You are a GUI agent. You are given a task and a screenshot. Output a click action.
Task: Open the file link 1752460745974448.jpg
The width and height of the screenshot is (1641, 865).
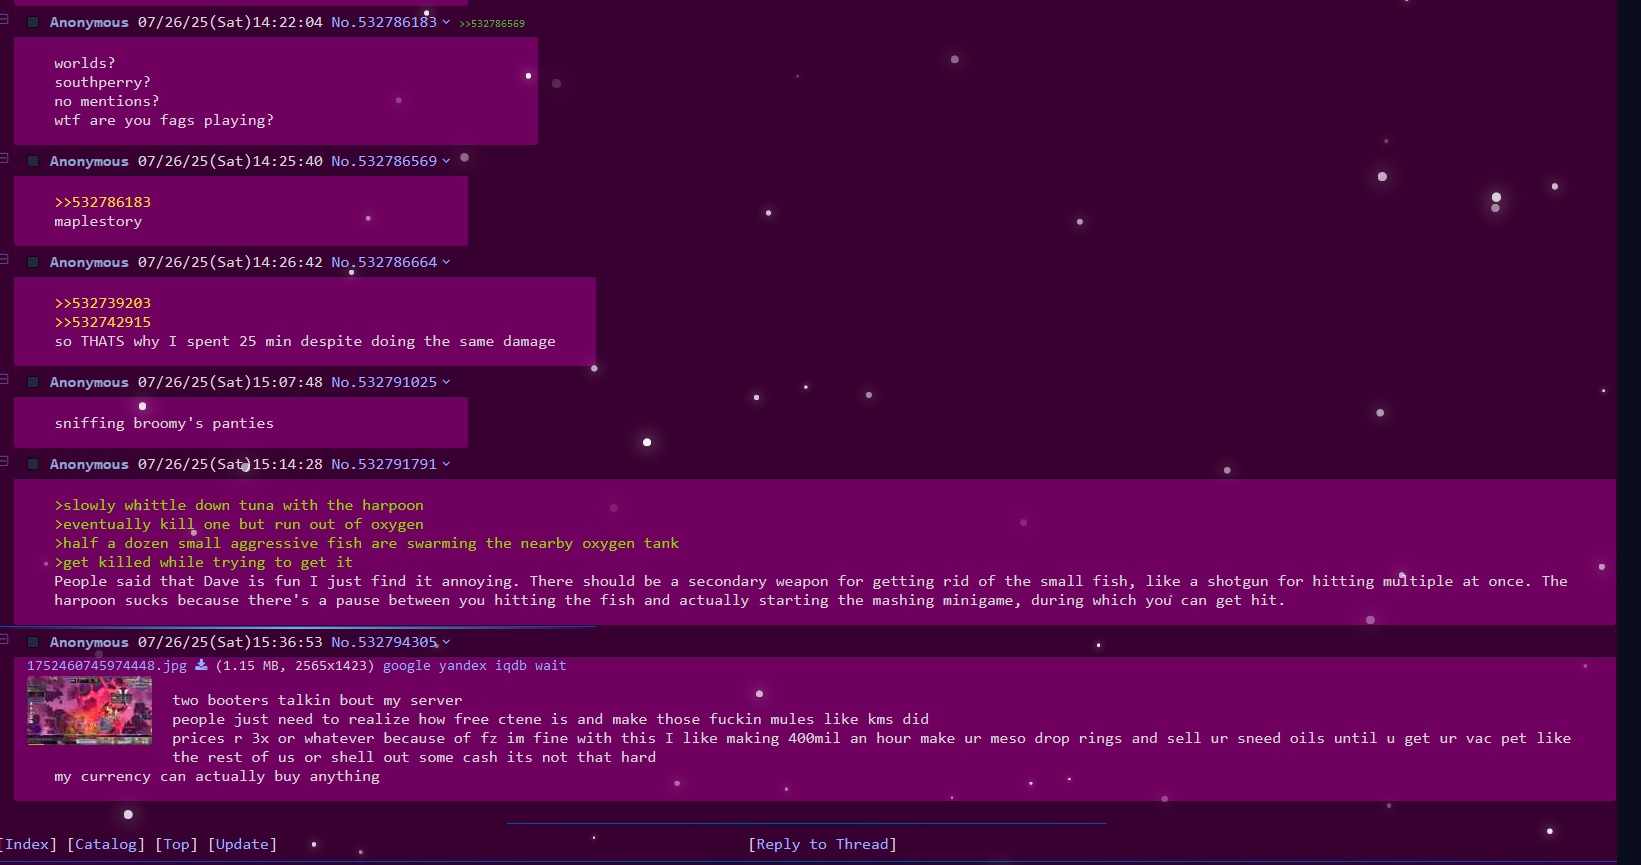(x=107, y=665)
